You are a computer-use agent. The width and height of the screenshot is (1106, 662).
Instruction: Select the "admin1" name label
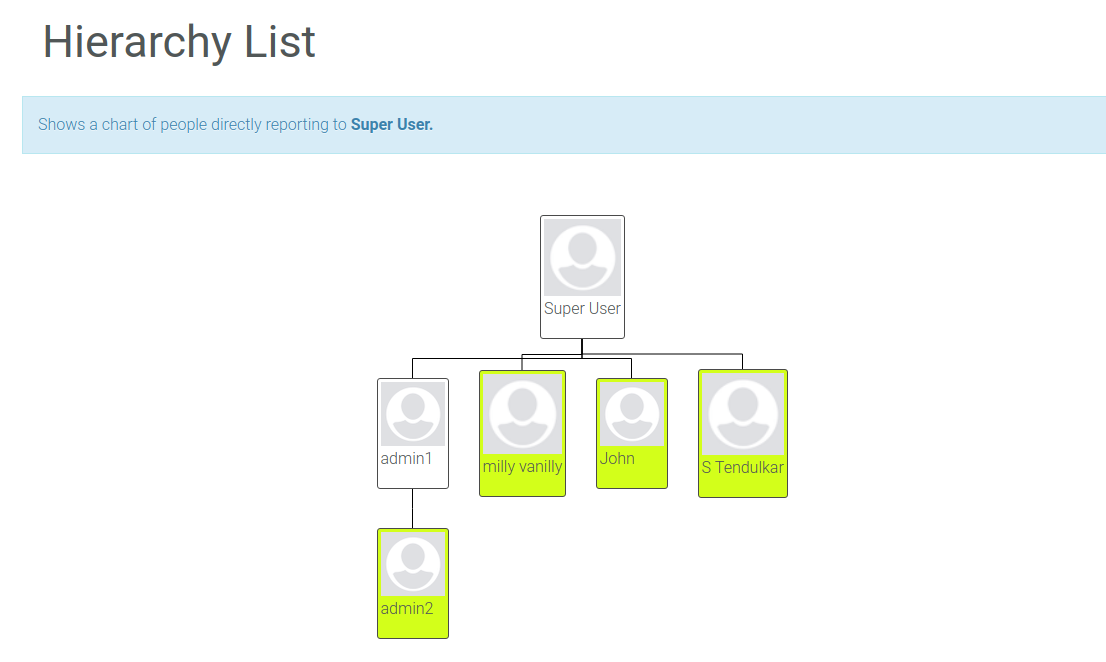pos(406,459)
